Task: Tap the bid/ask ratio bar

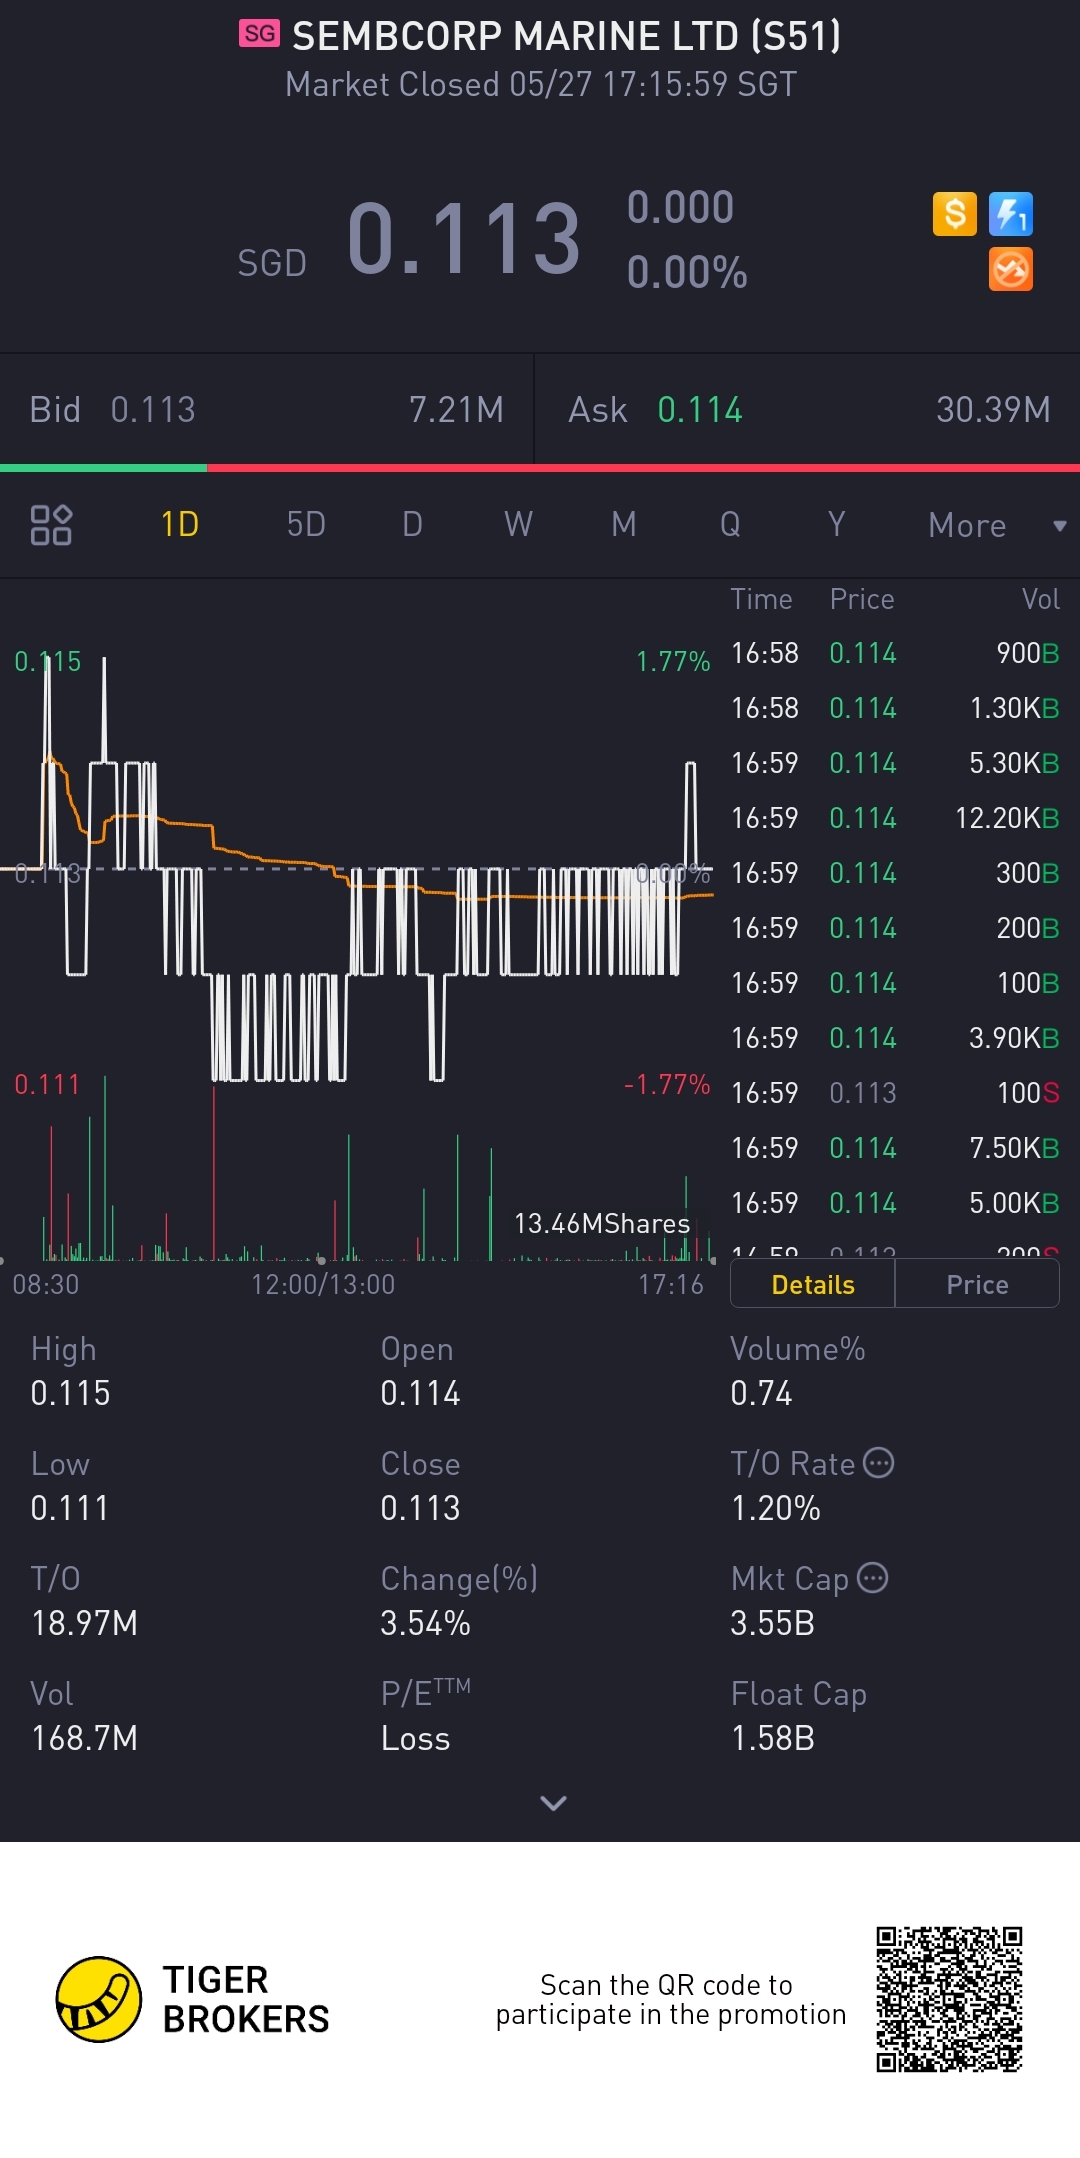Action: click(x=540, y=467)
